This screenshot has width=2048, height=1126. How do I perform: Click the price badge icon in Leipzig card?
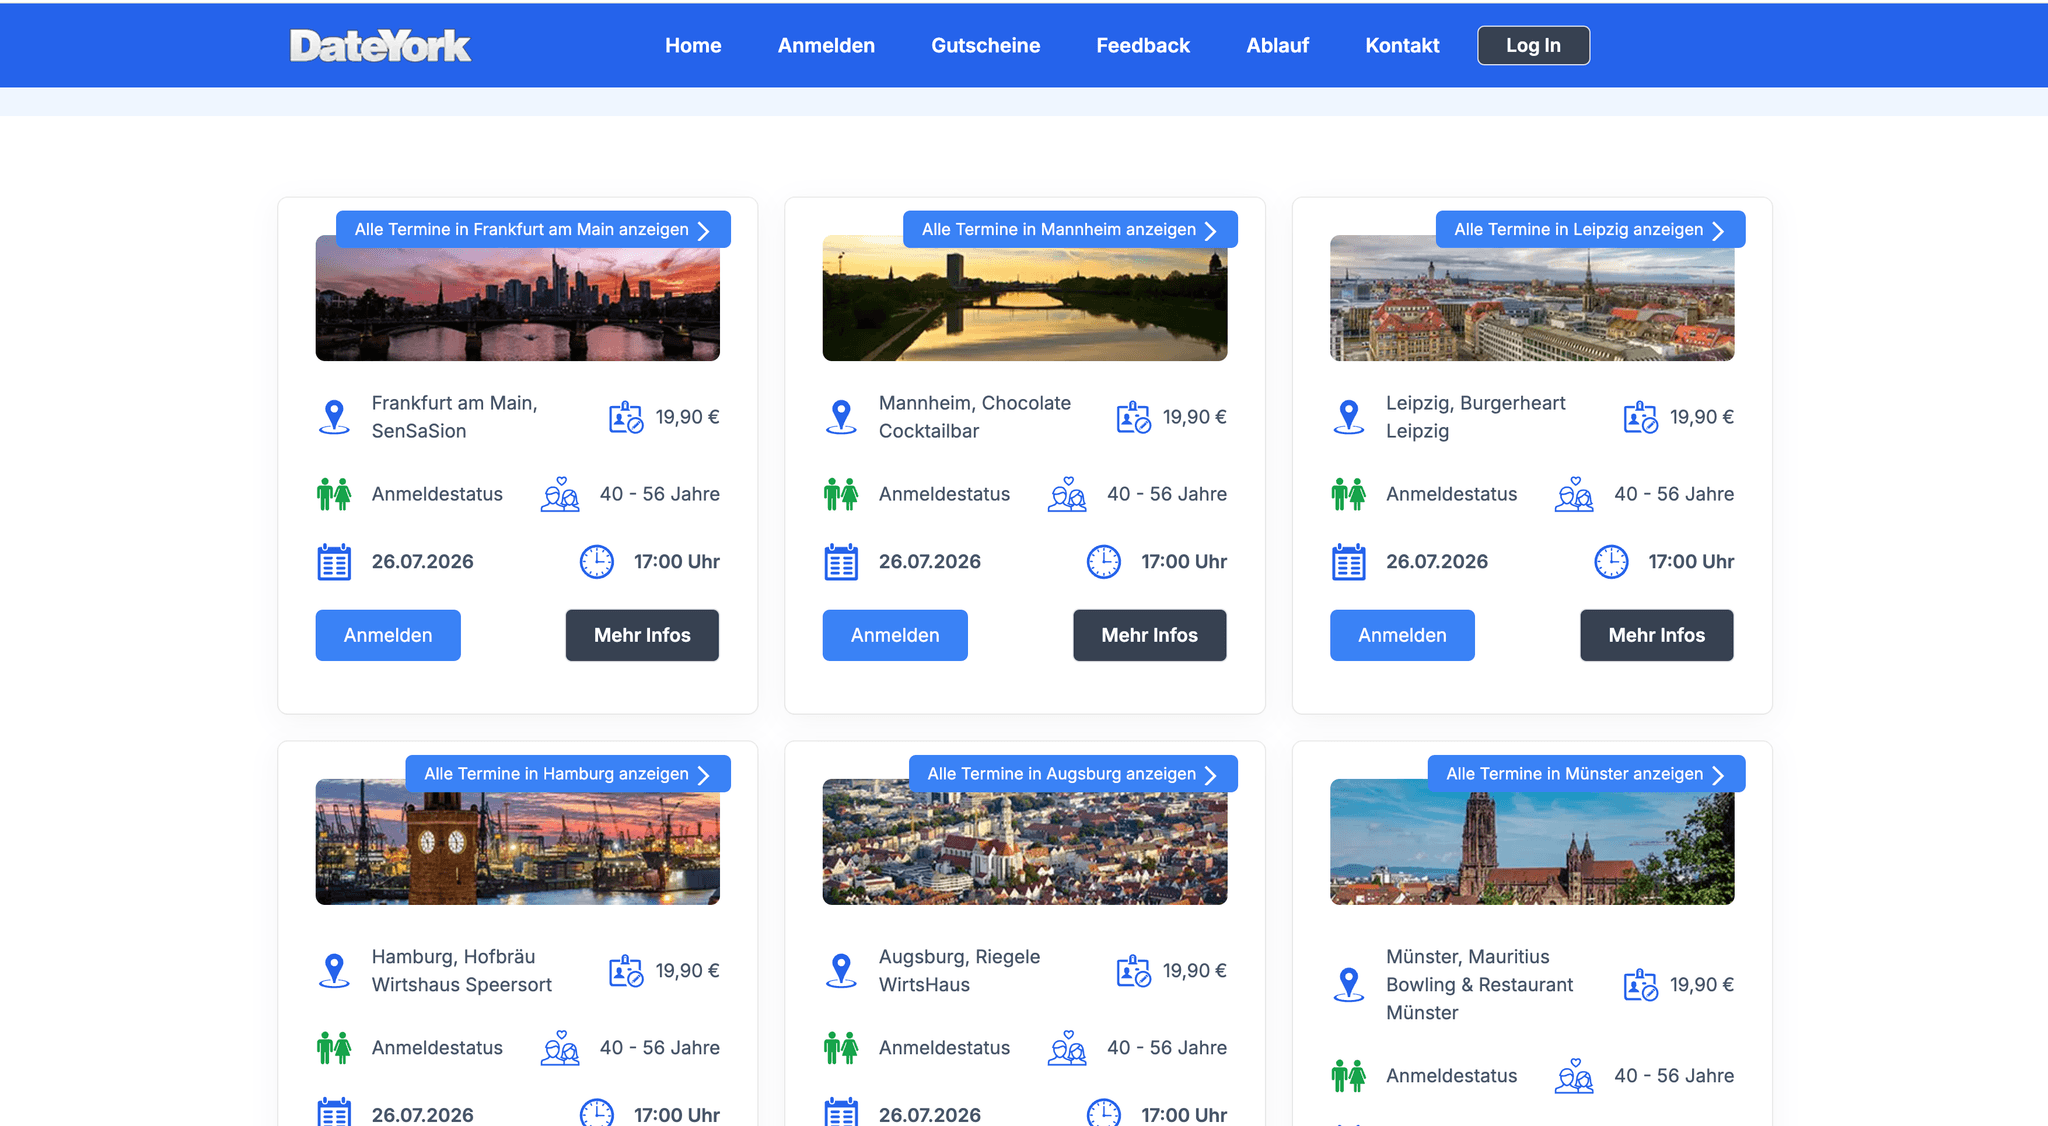coord(1641,417)
